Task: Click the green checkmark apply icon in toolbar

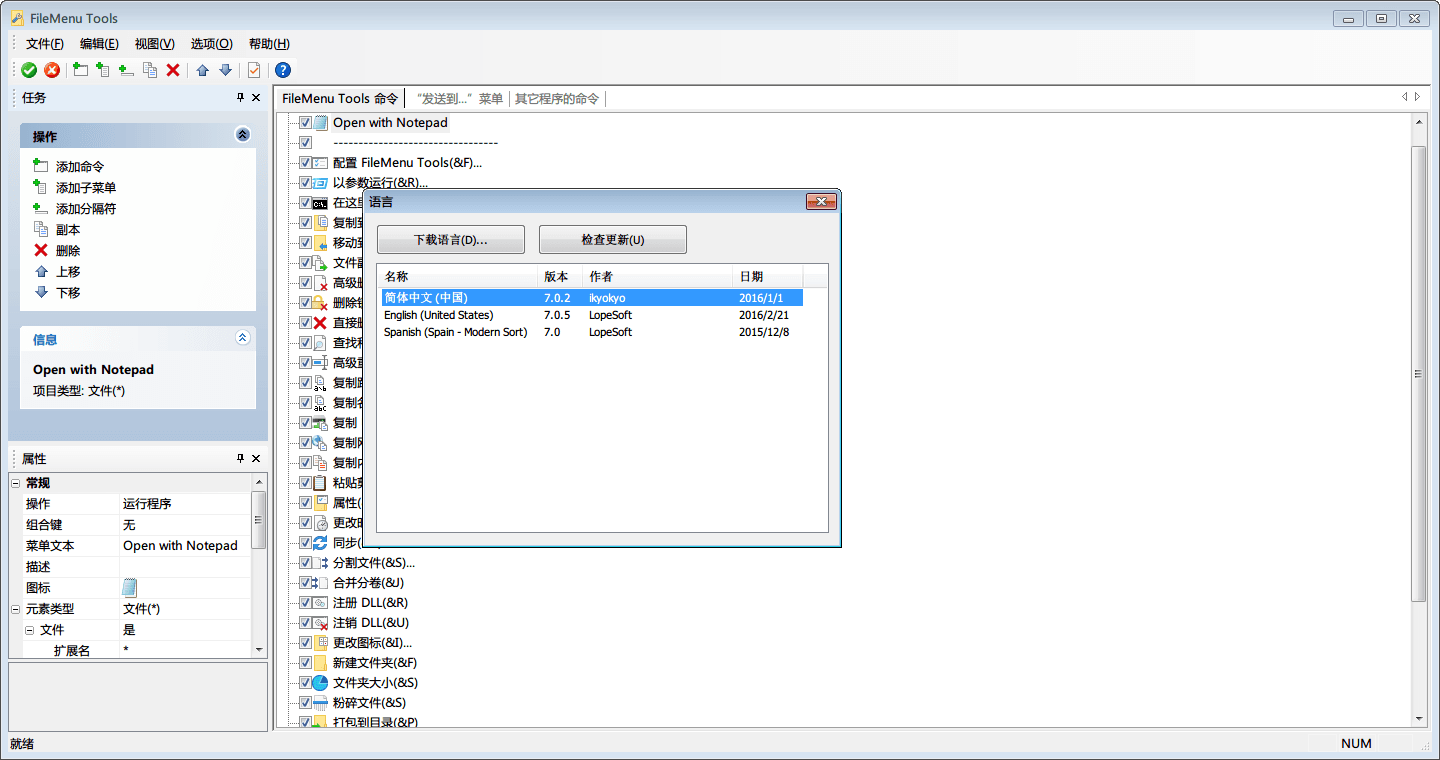Action: [x=29, y=70]
